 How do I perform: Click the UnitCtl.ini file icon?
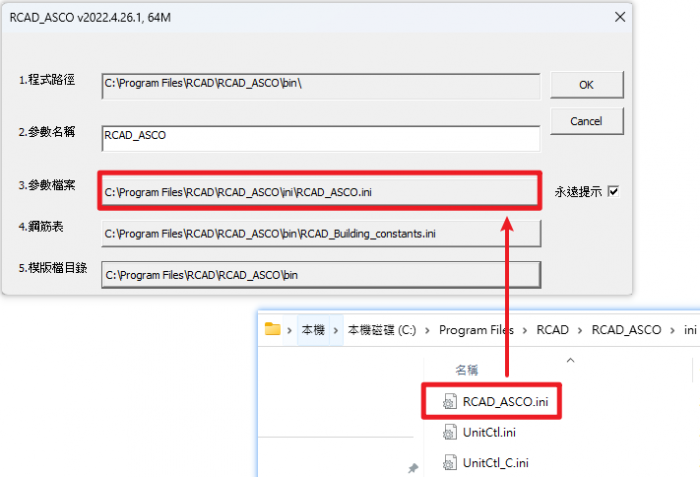[450, 432]
